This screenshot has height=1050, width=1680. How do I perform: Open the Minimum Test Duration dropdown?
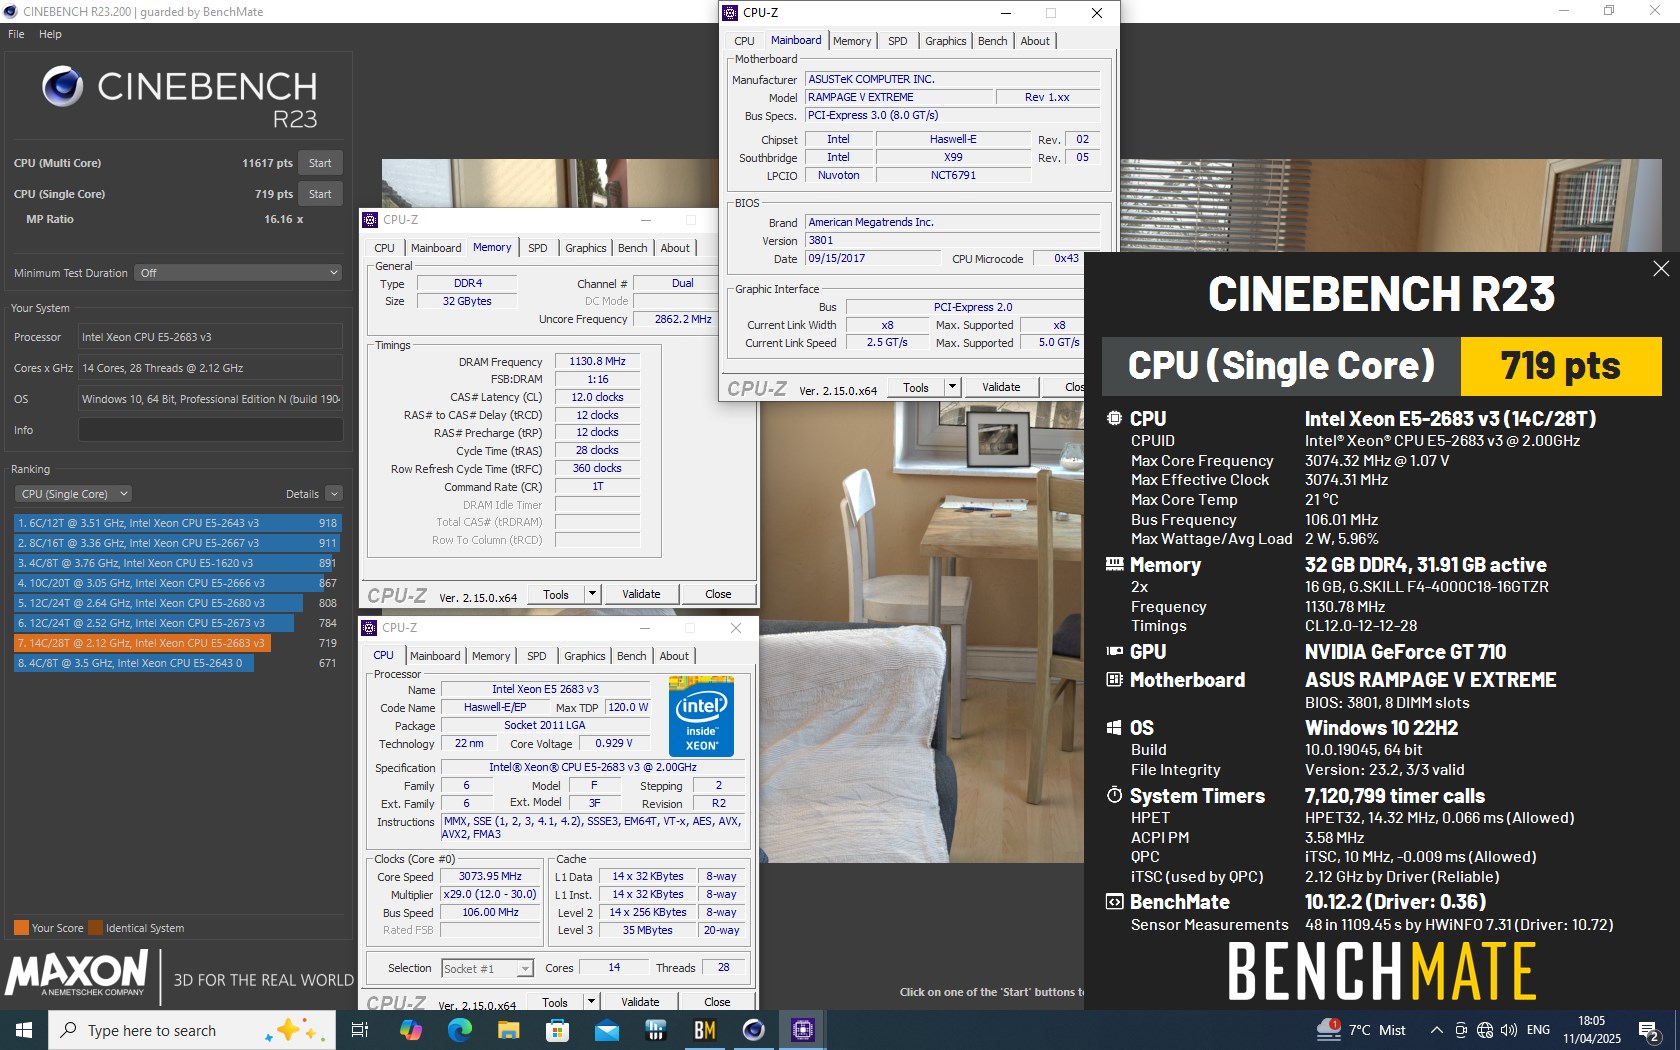(238, 273)
